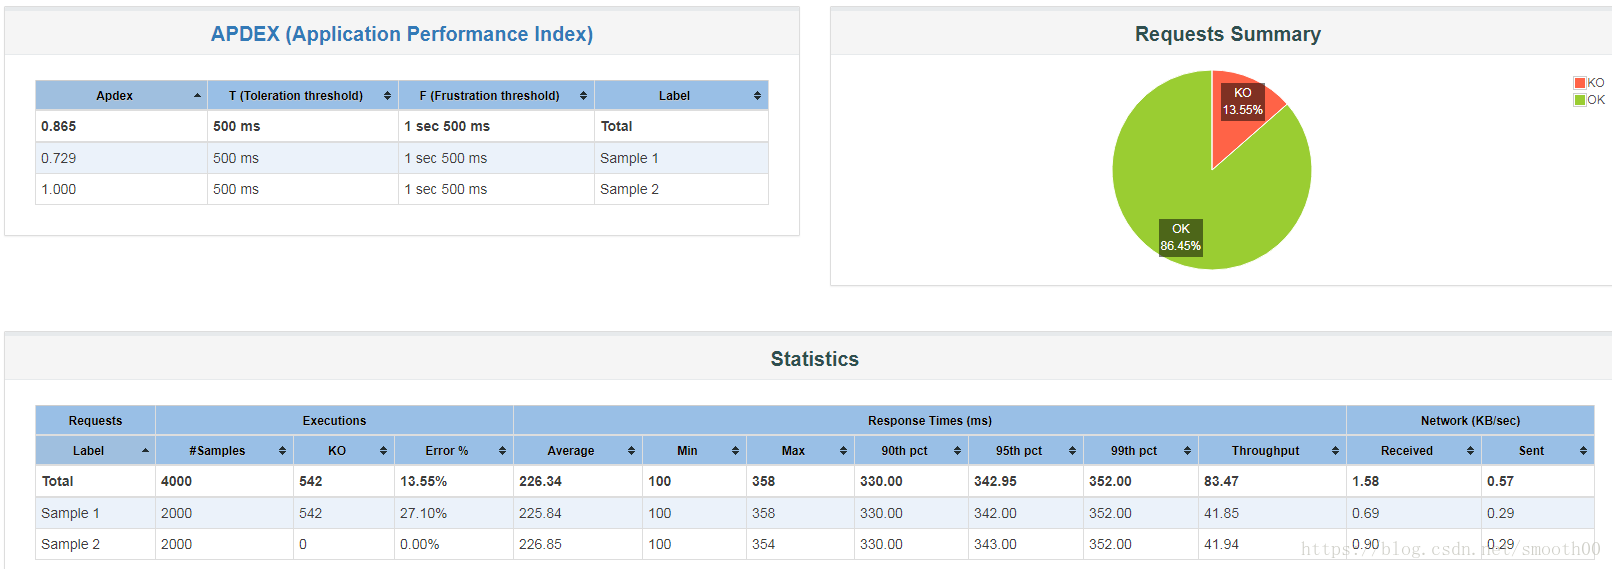Click Error % column header text
The image size is (1612, 569).
(446, 451)
